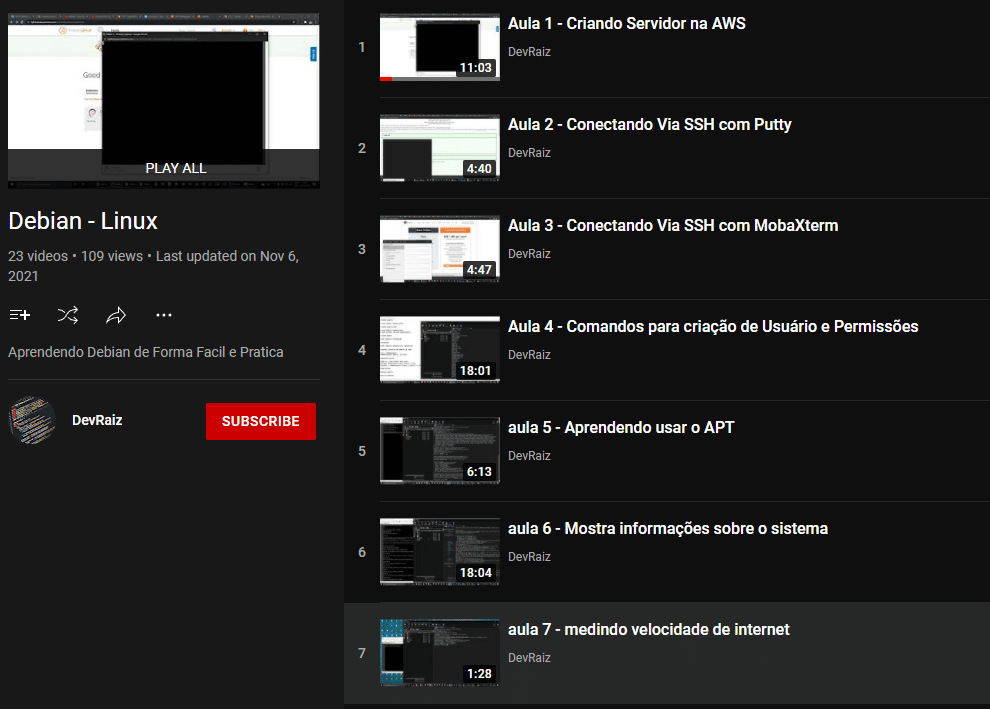990x709 pixels.
Task: Open title 'Aula 1 - Criando Servidor na AWS'
Action: click(x=626, y=24)
